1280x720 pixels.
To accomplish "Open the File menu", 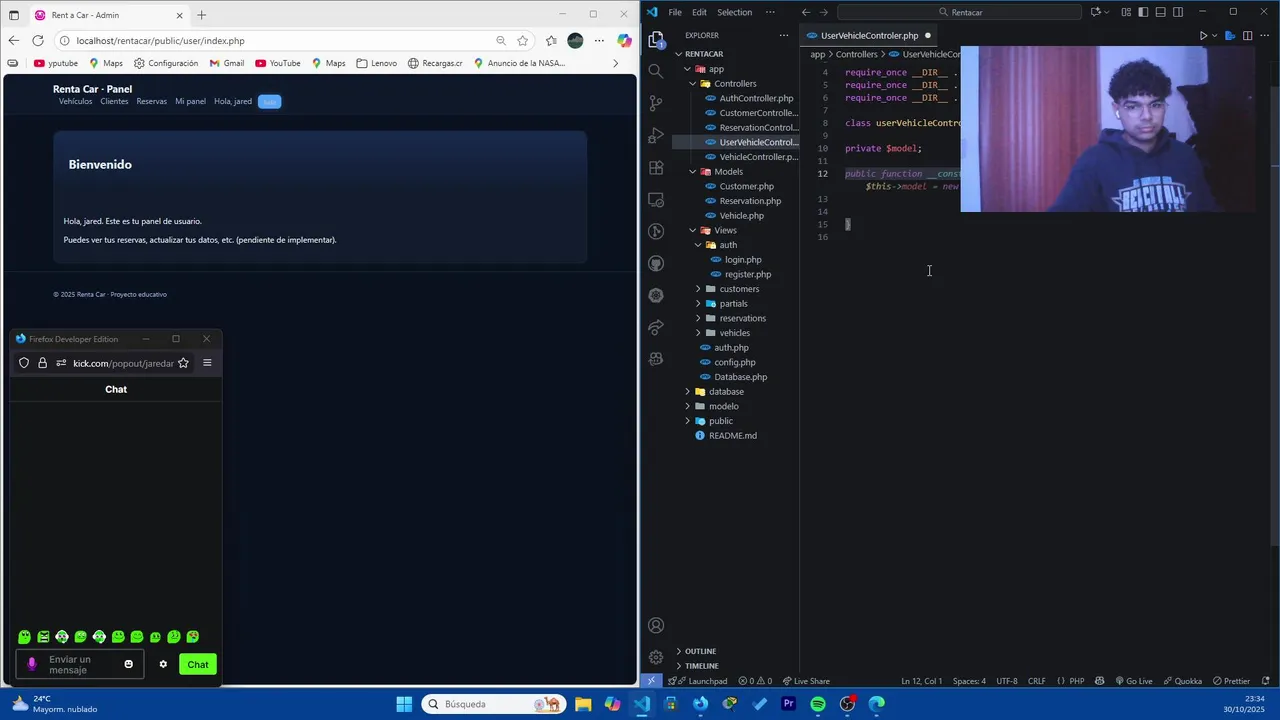I will 675,12.
